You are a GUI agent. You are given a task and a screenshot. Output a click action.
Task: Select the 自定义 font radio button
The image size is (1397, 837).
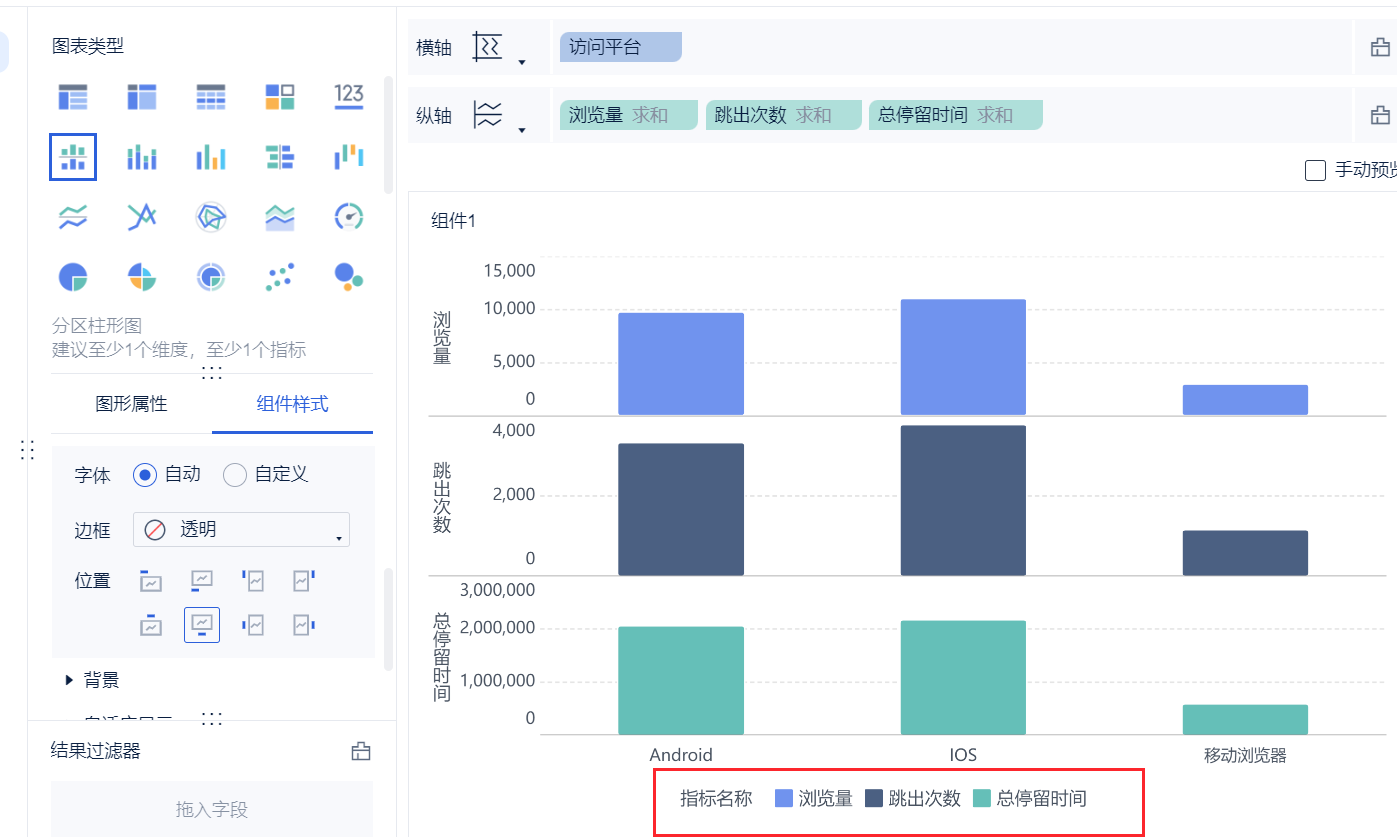click(x=235, y=475)
